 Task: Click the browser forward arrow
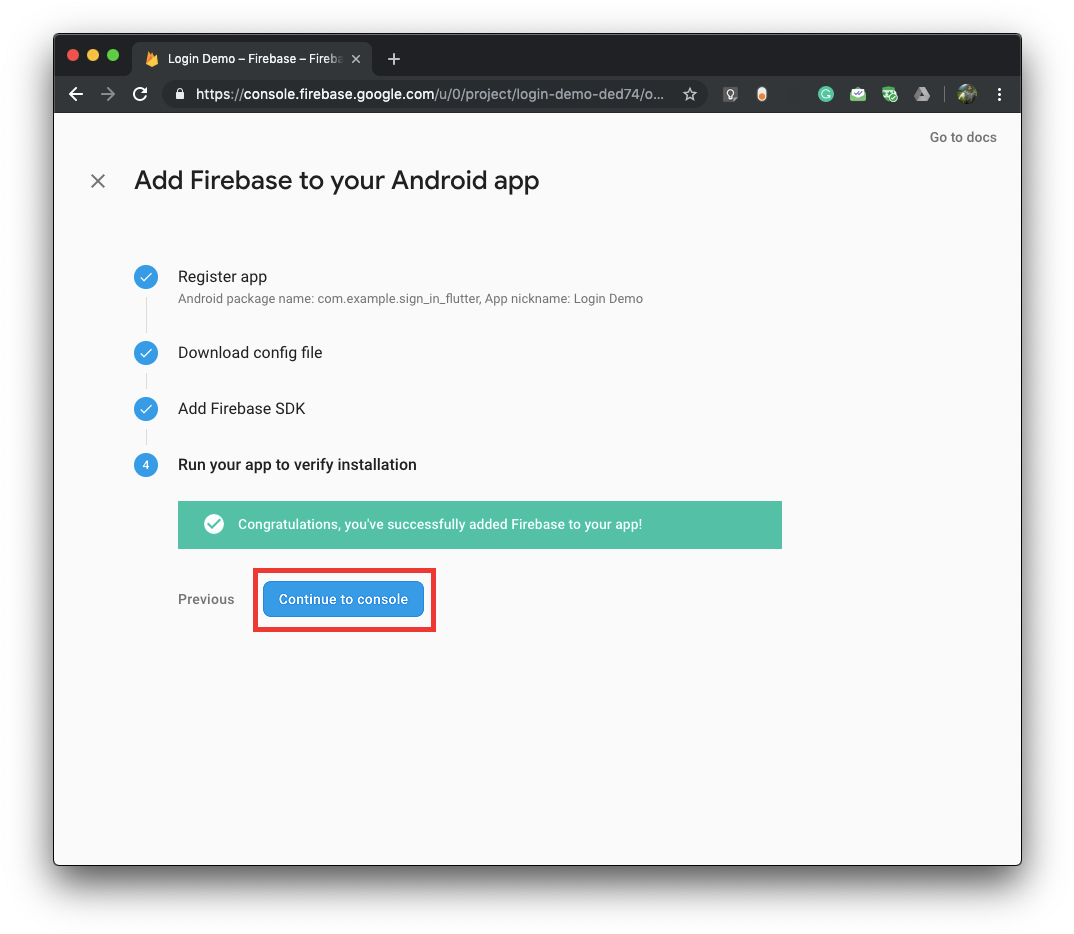108,94
